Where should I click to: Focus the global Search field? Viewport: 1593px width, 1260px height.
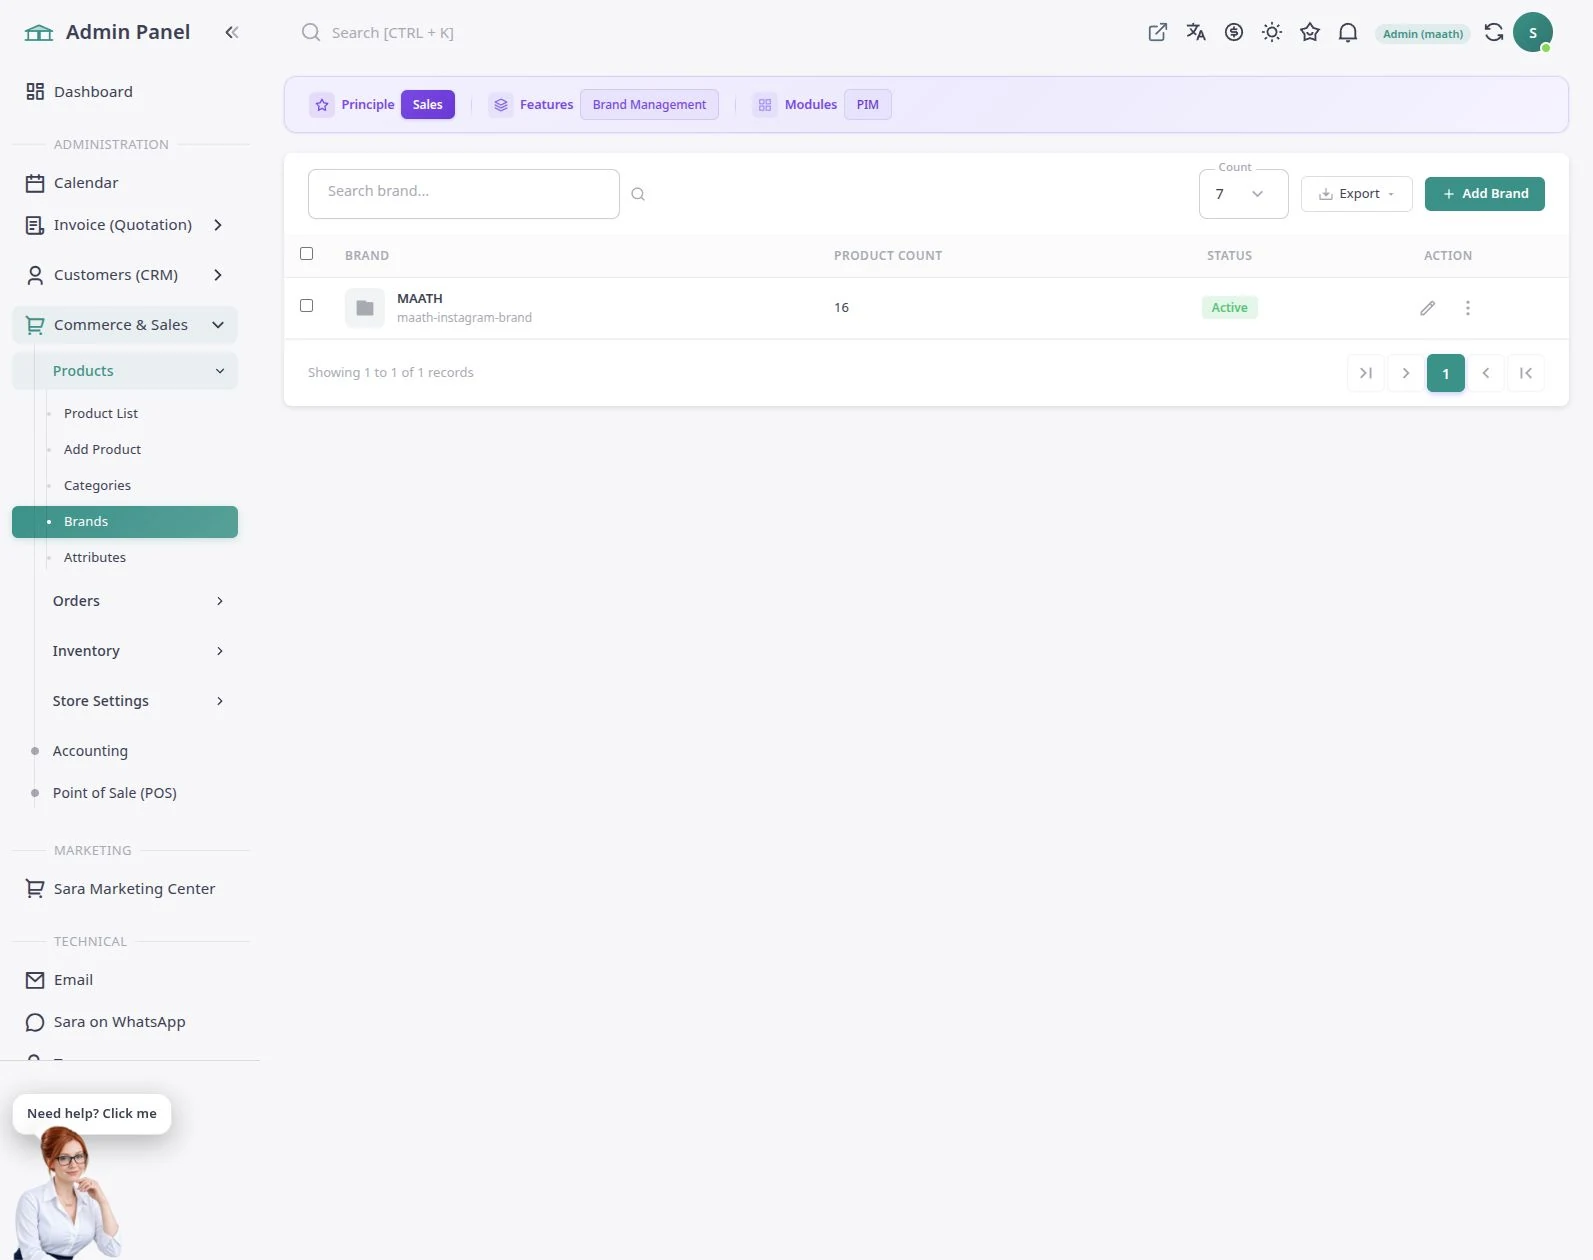(x=392, y=33)
